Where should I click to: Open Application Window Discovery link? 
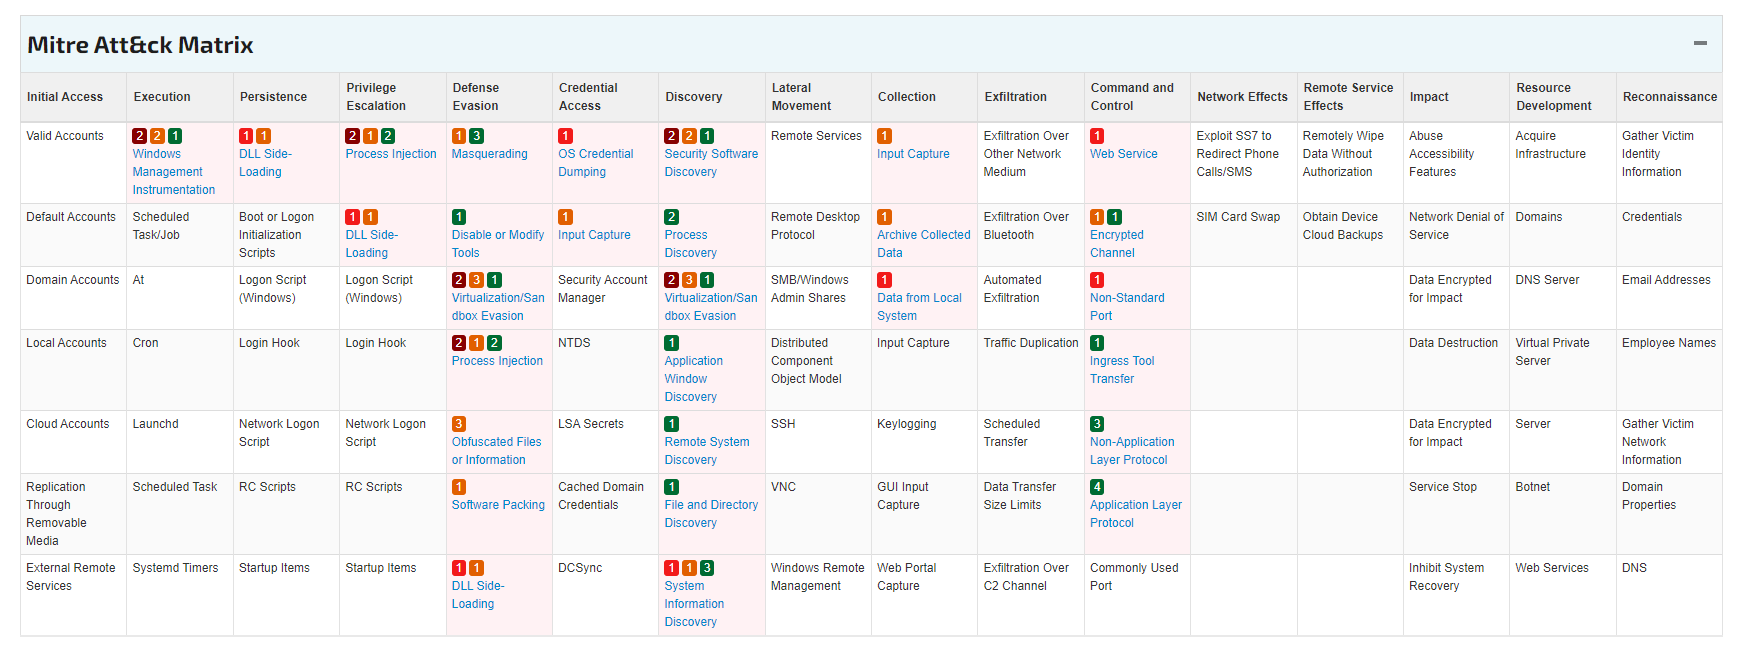point(693,379)
